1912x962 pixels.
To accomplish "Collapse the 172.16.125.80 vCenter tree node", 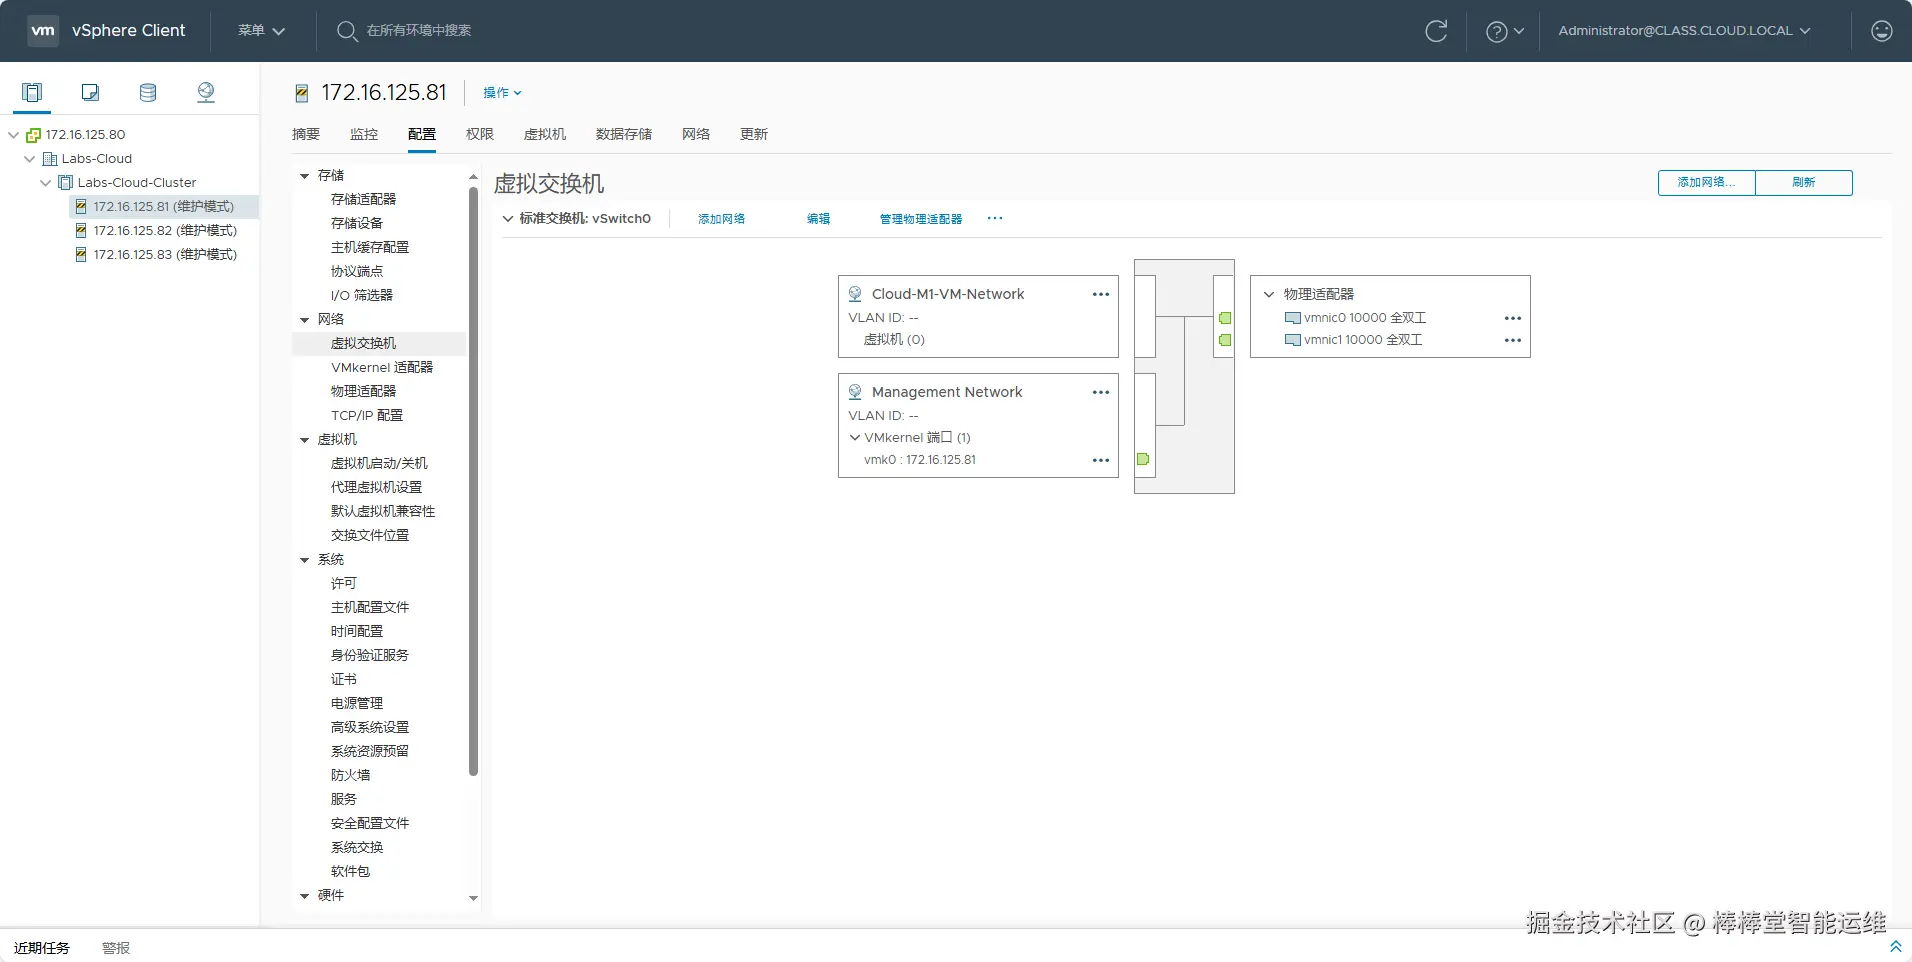I will (13, 135).
